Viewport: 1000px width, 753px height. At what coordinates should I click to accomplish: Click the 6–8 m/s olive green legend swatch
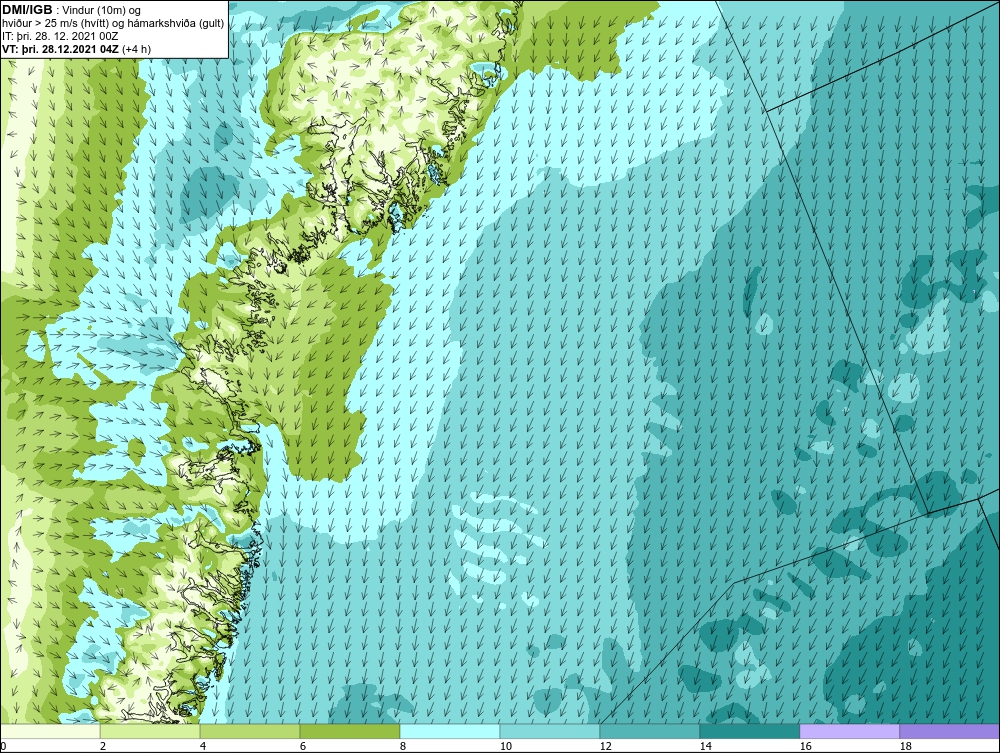click(x=349, y=731)
